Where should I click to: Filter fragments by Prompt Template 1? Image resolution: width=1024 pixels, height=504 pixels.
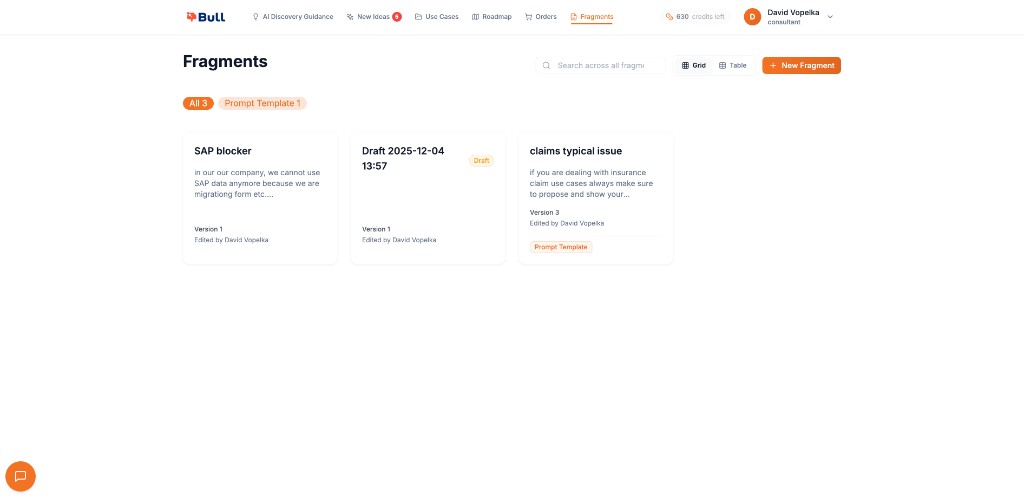click(262, 103)
